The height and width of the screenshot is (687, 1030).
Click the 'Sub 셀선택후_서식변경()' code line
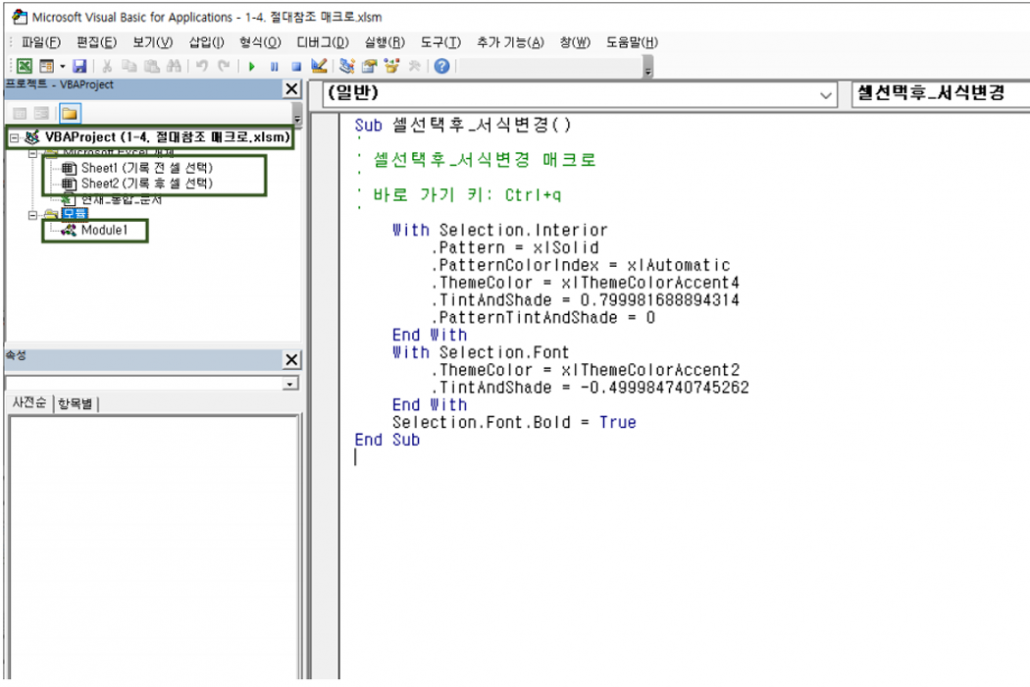[x=462, y=125]
